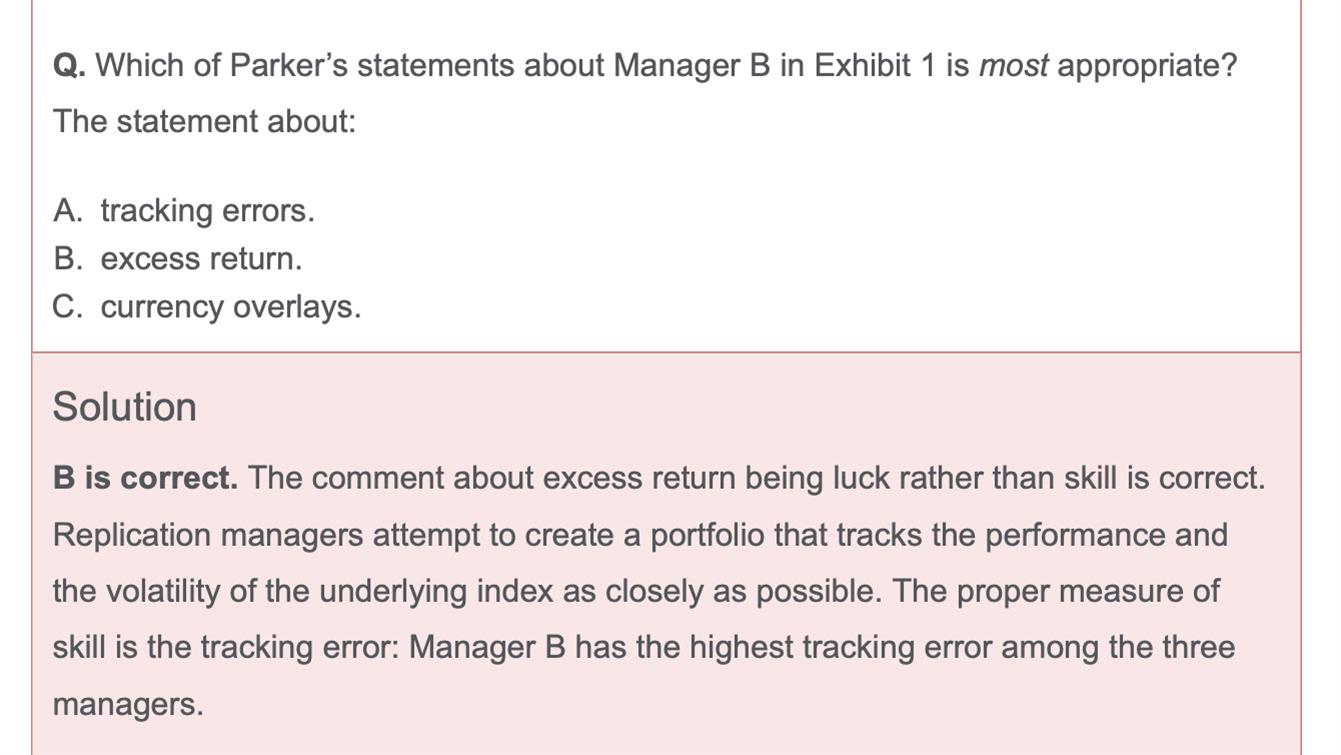This screenshot has height=755, width=1341.
Task: Click "Replication managers" in the solution
Action: click(x=208, y=535)
